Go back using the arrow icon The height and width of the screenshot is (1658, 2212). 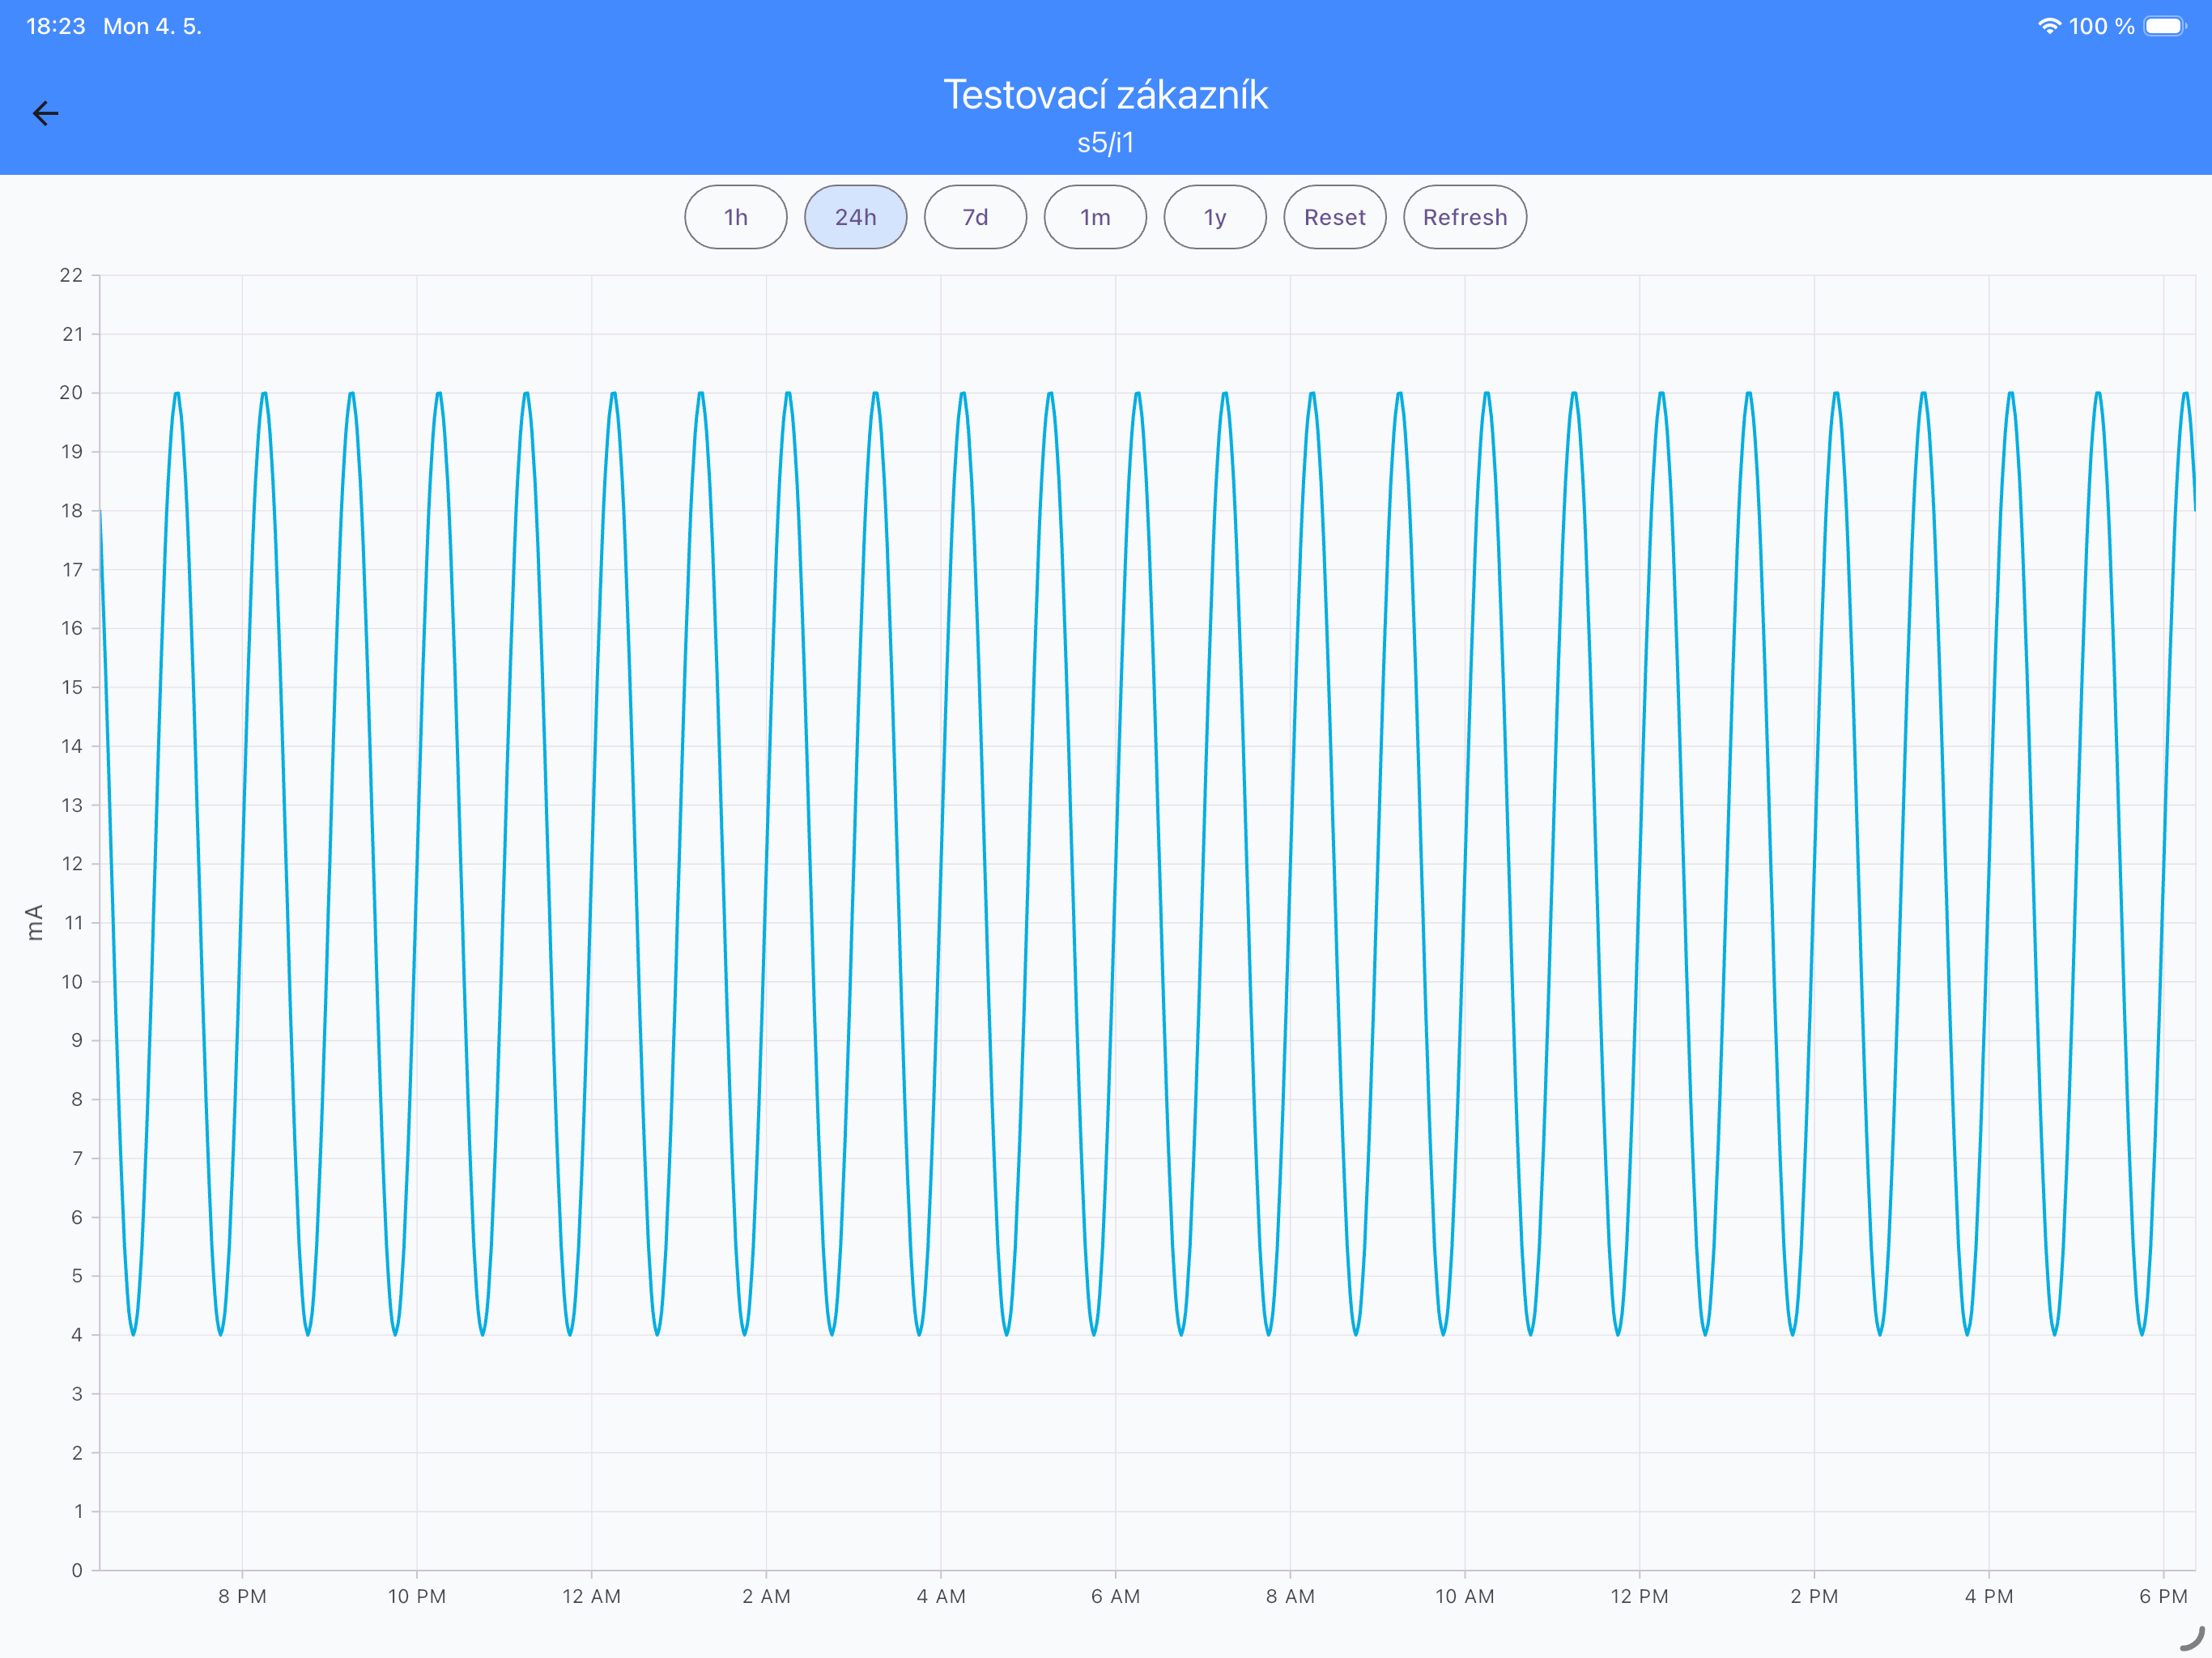click(x=46, y=113)
